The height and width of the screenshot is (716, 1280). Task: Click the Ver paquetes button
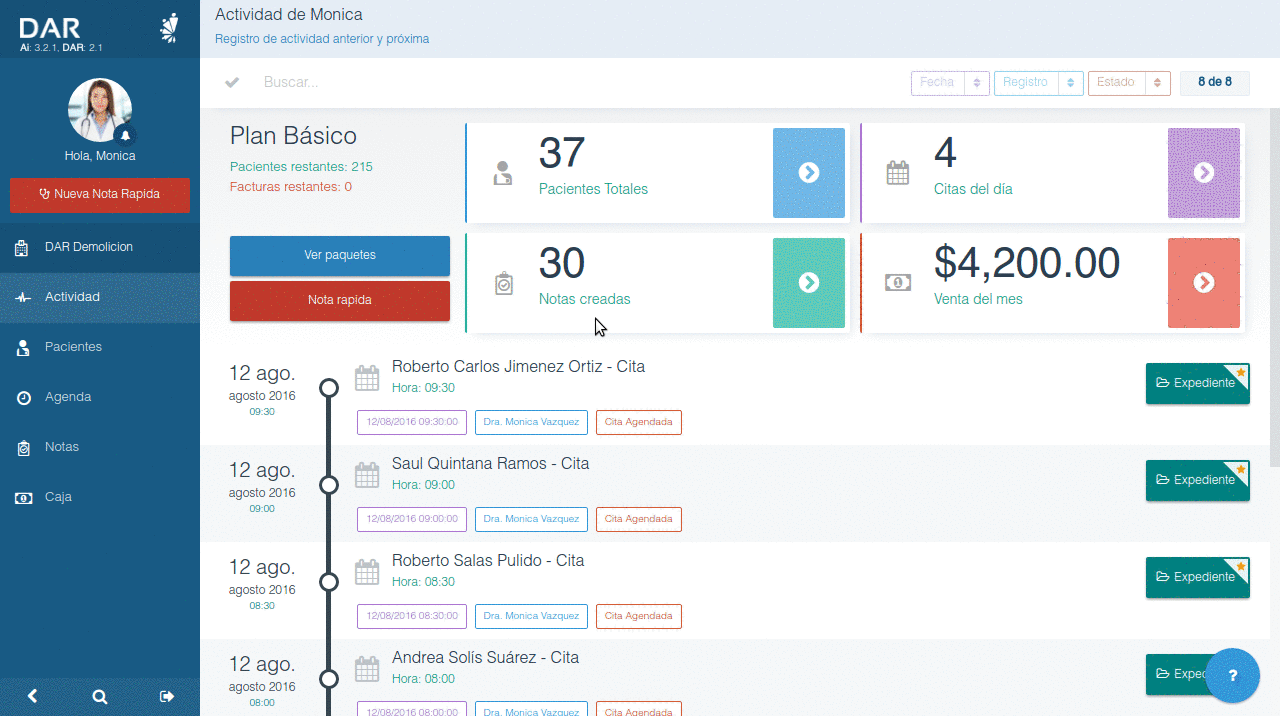[340, 255]
